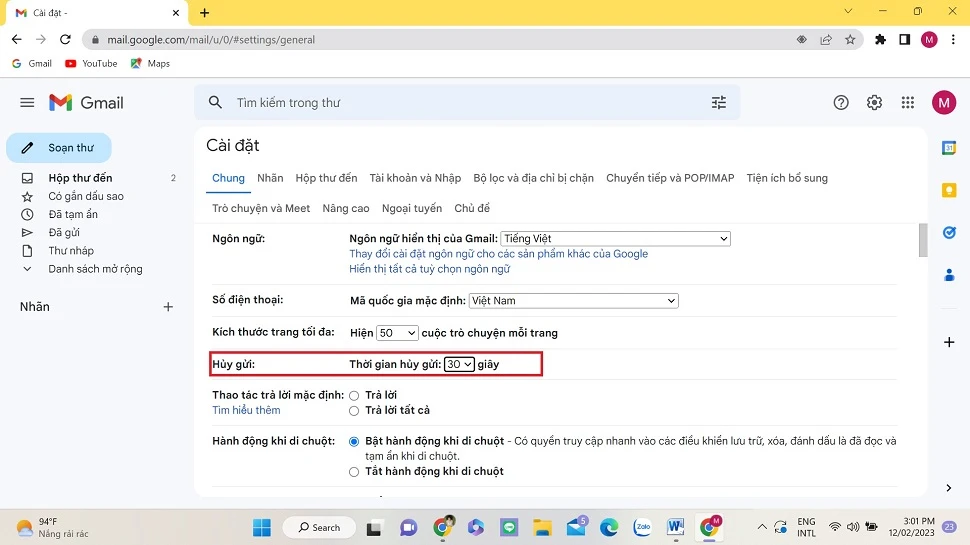Choose "Tắt hành động khi di chuột"

coord(354,472)
